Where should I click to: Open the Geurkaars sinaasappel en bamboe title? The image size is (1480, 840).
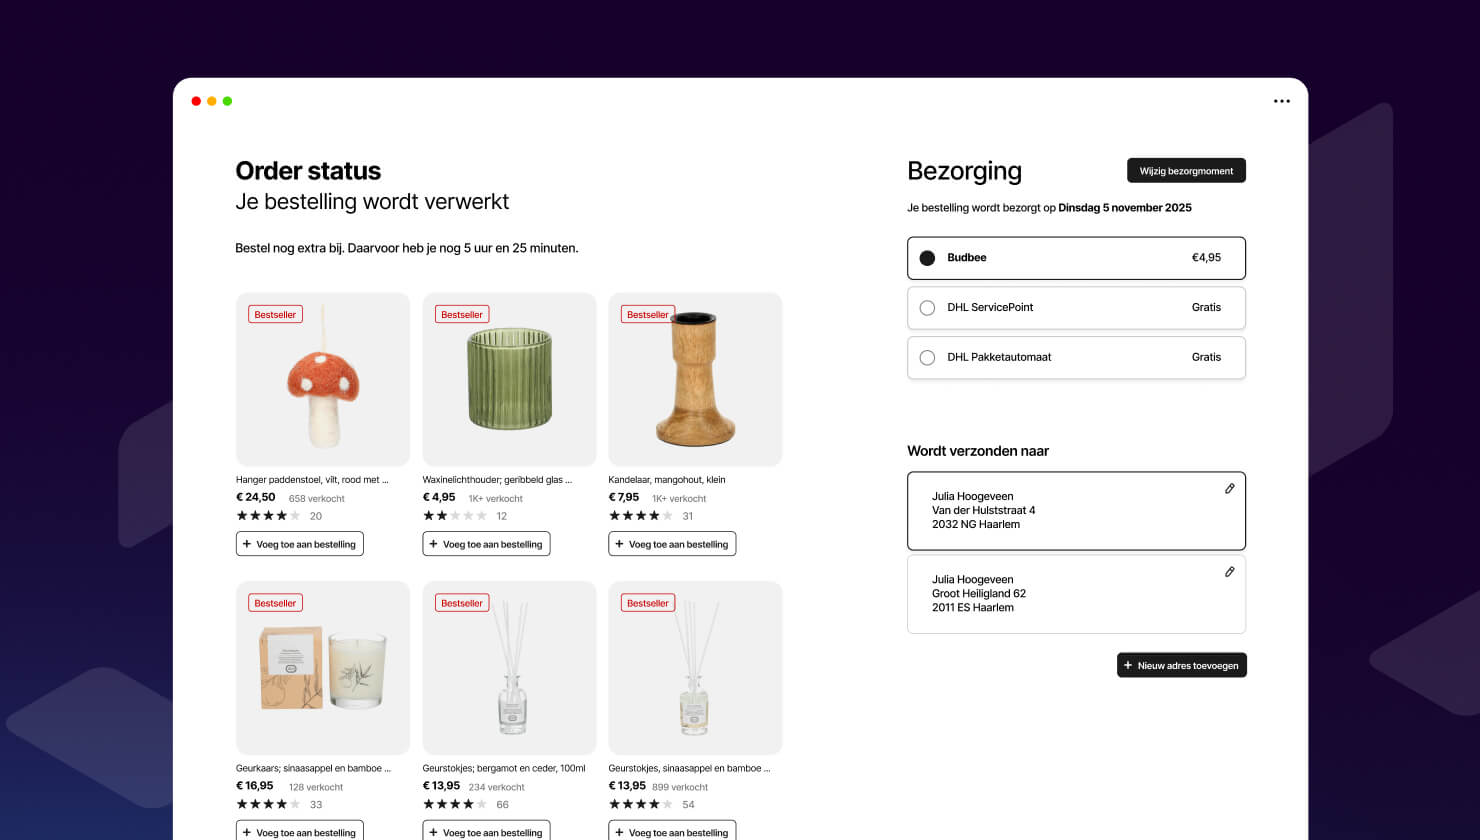click(x=313, y=768)
